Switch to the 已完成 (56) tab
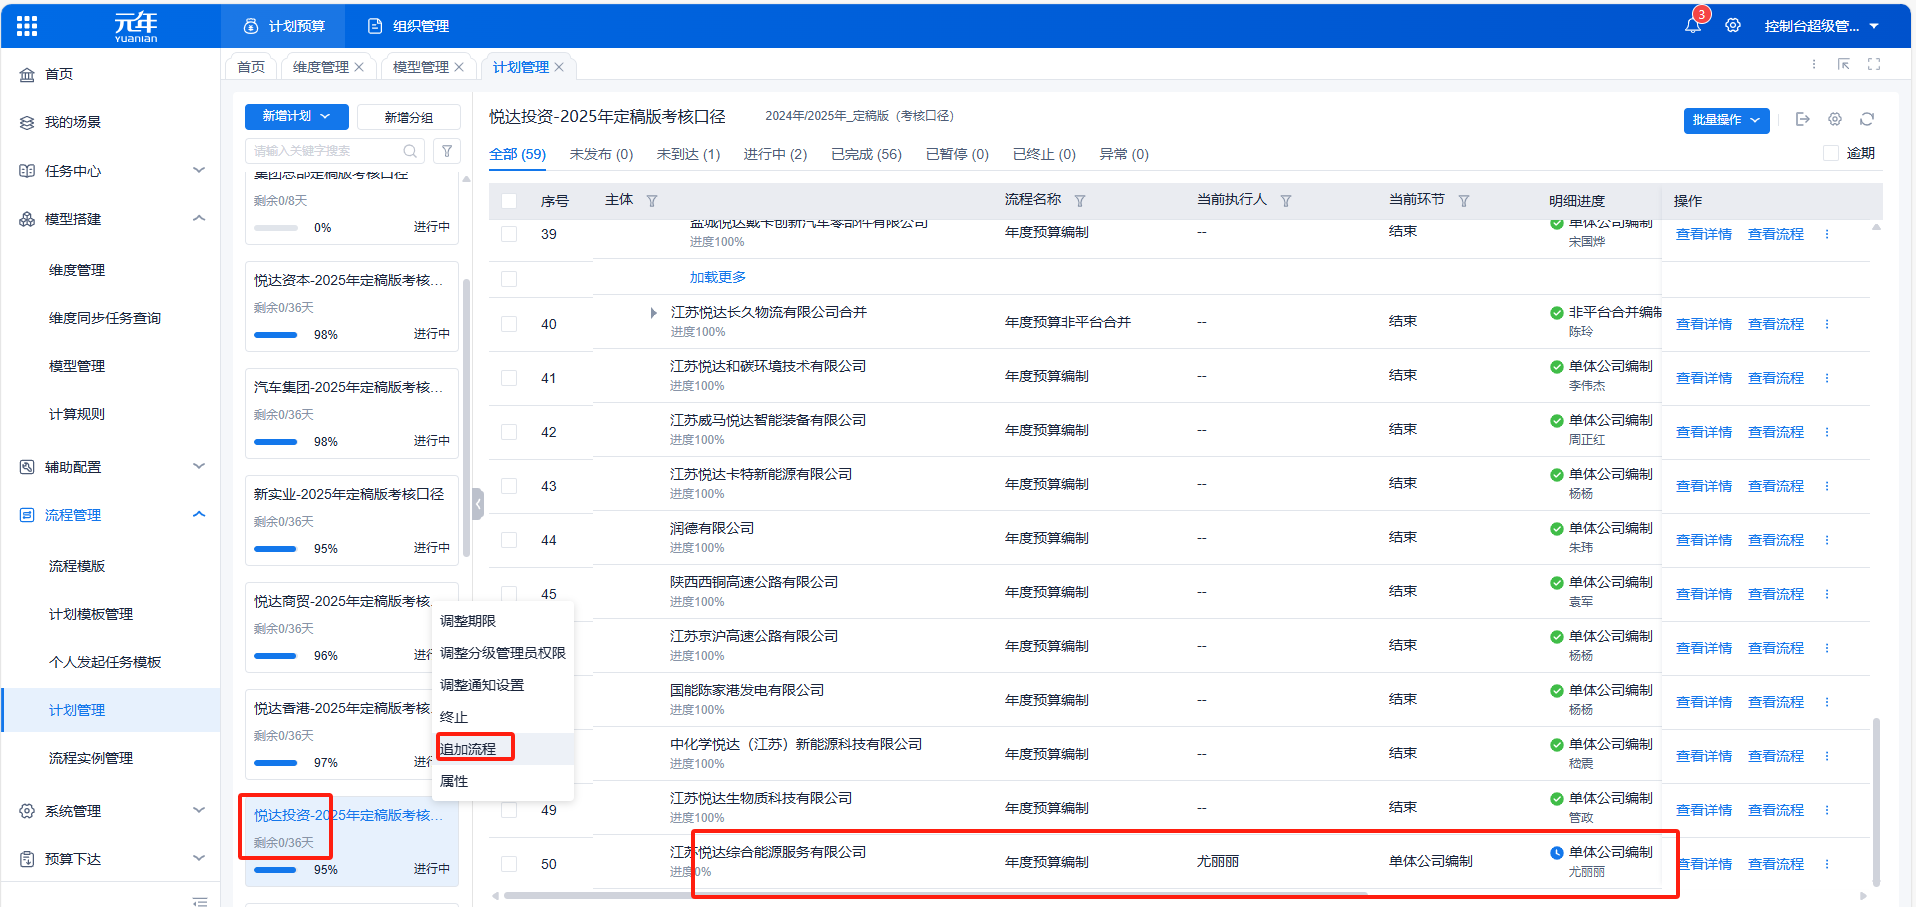The width and height of the screenshot is (1916, 907). click(865, 154)
